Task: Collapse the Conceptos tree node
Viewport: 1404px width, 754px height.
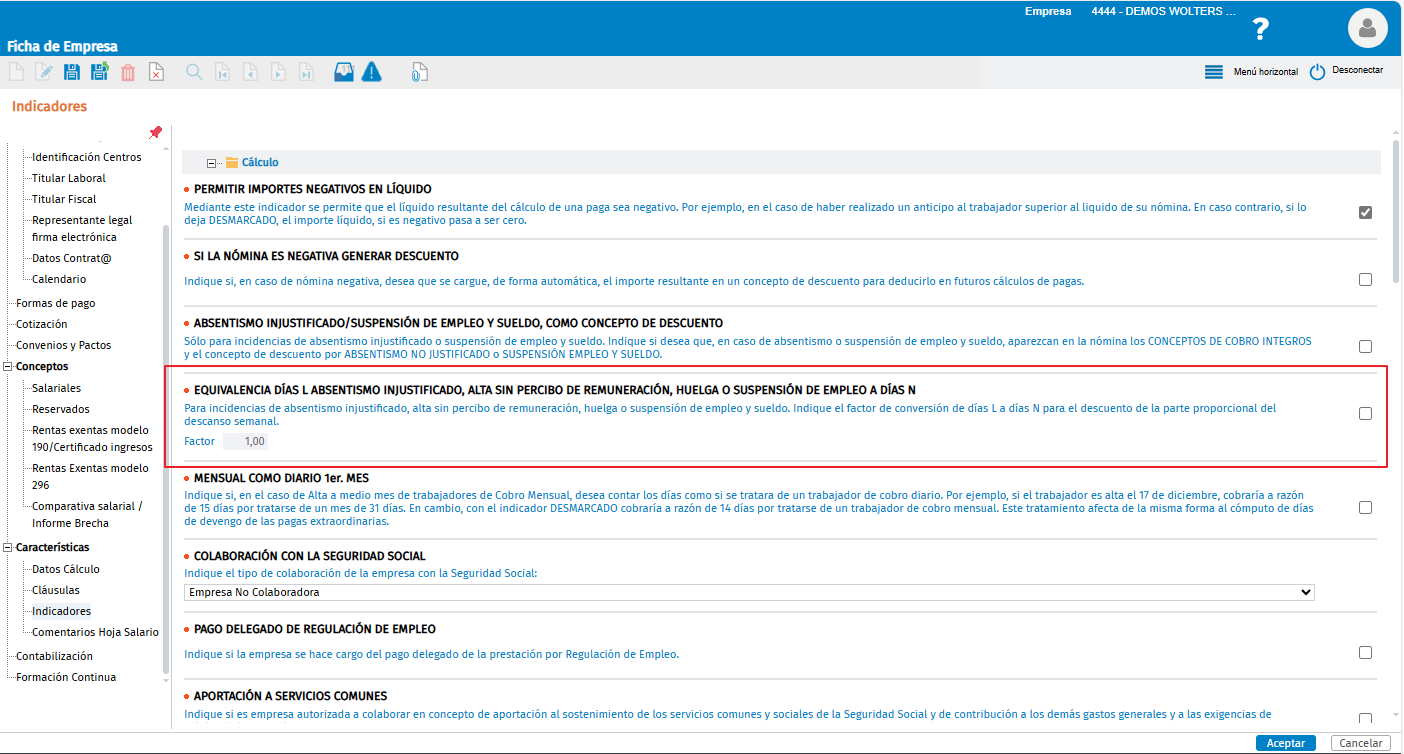Action: pyautogui.click(x=9, y=366)
